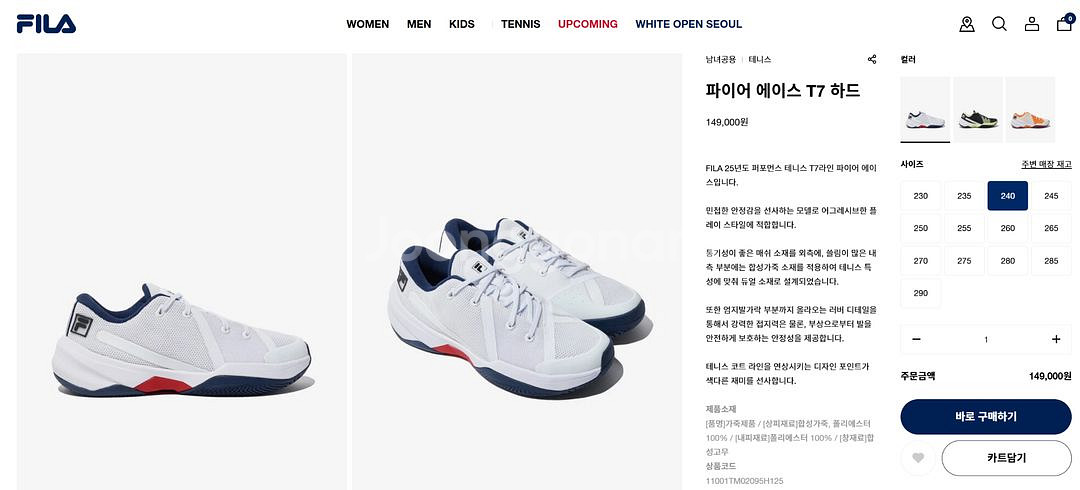1080x490 pixels.
Task: Open the shopping bag cart icon
Action: (x=1065, y=23)
